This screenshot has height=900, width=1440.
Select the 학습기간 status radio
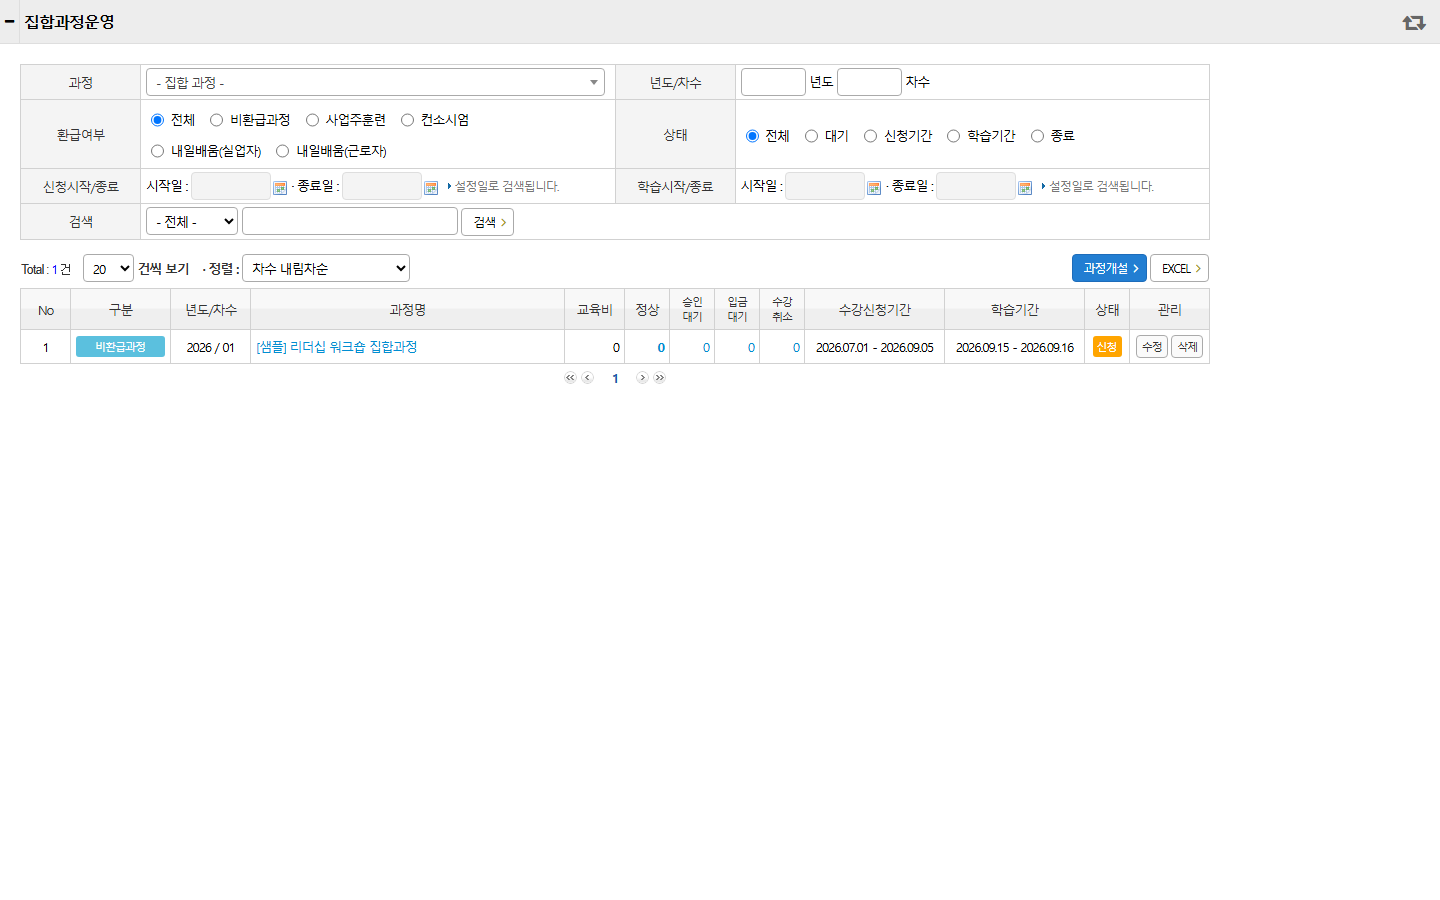tap(953, 136)
